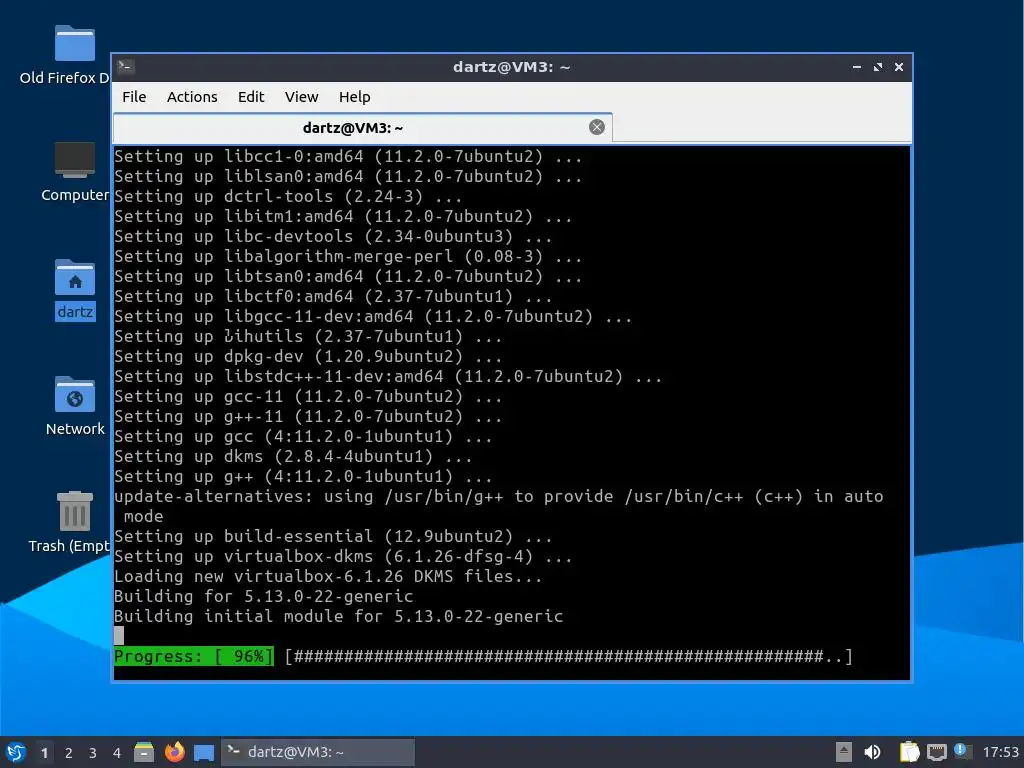Open the removable media eject tray icon
The image size is (1024, 768).
pos(844,752)
